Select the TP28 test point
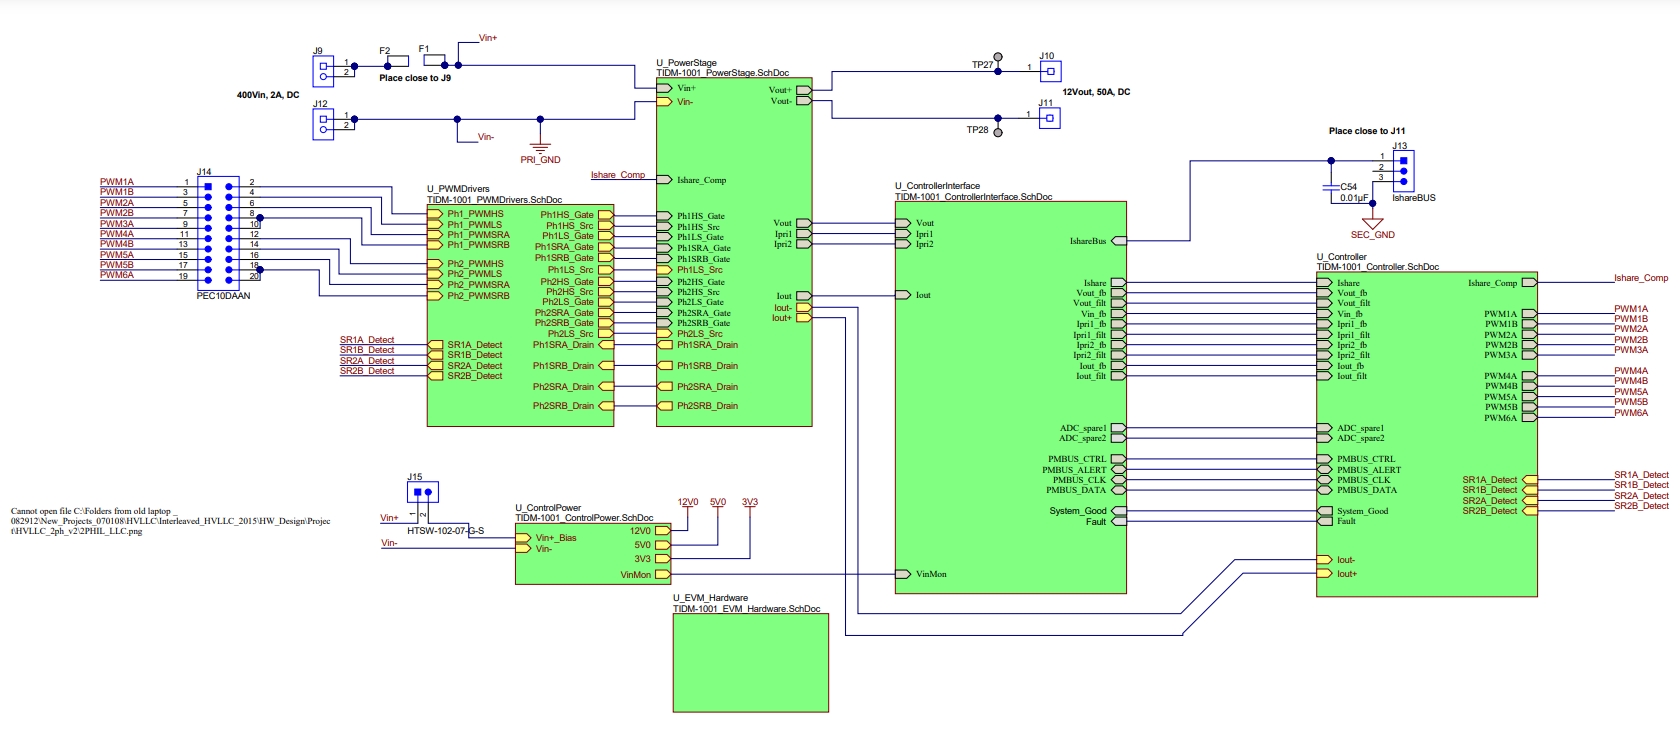The width and height of the screenshot is (1680, 732). [x=997, y=131]
